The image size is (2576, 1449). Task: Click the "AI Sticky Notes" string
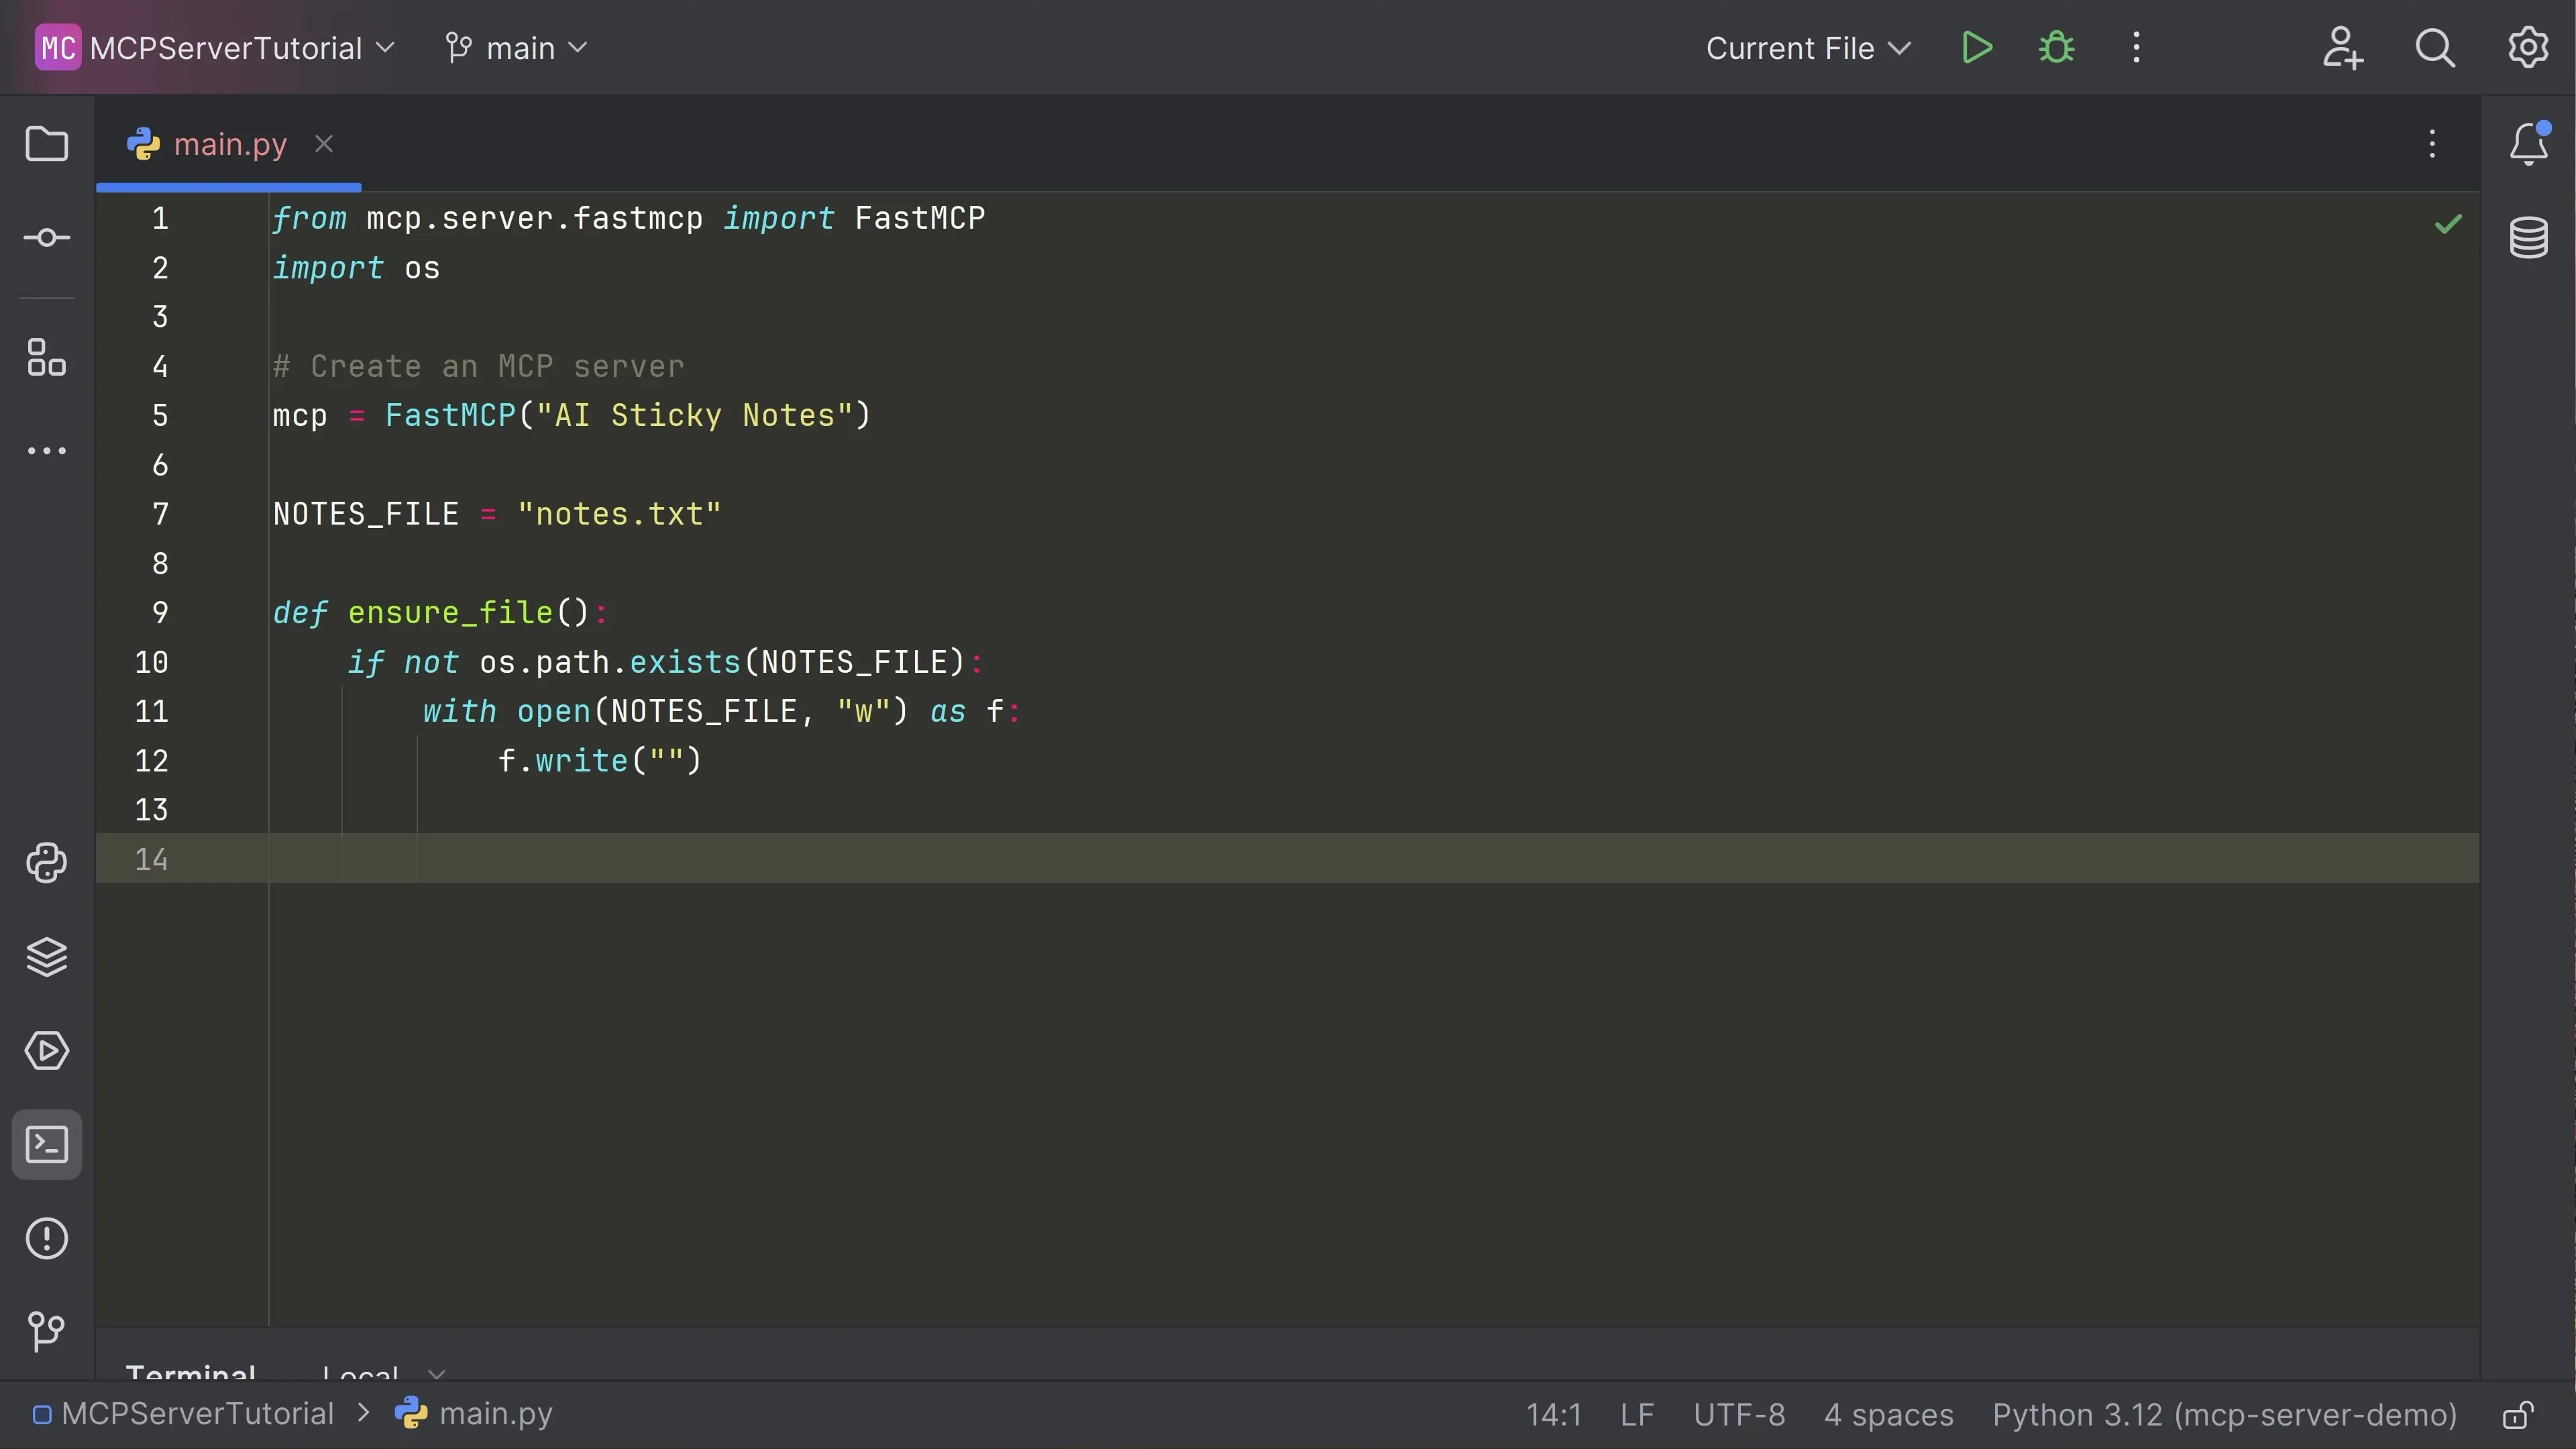pos(694,415)
